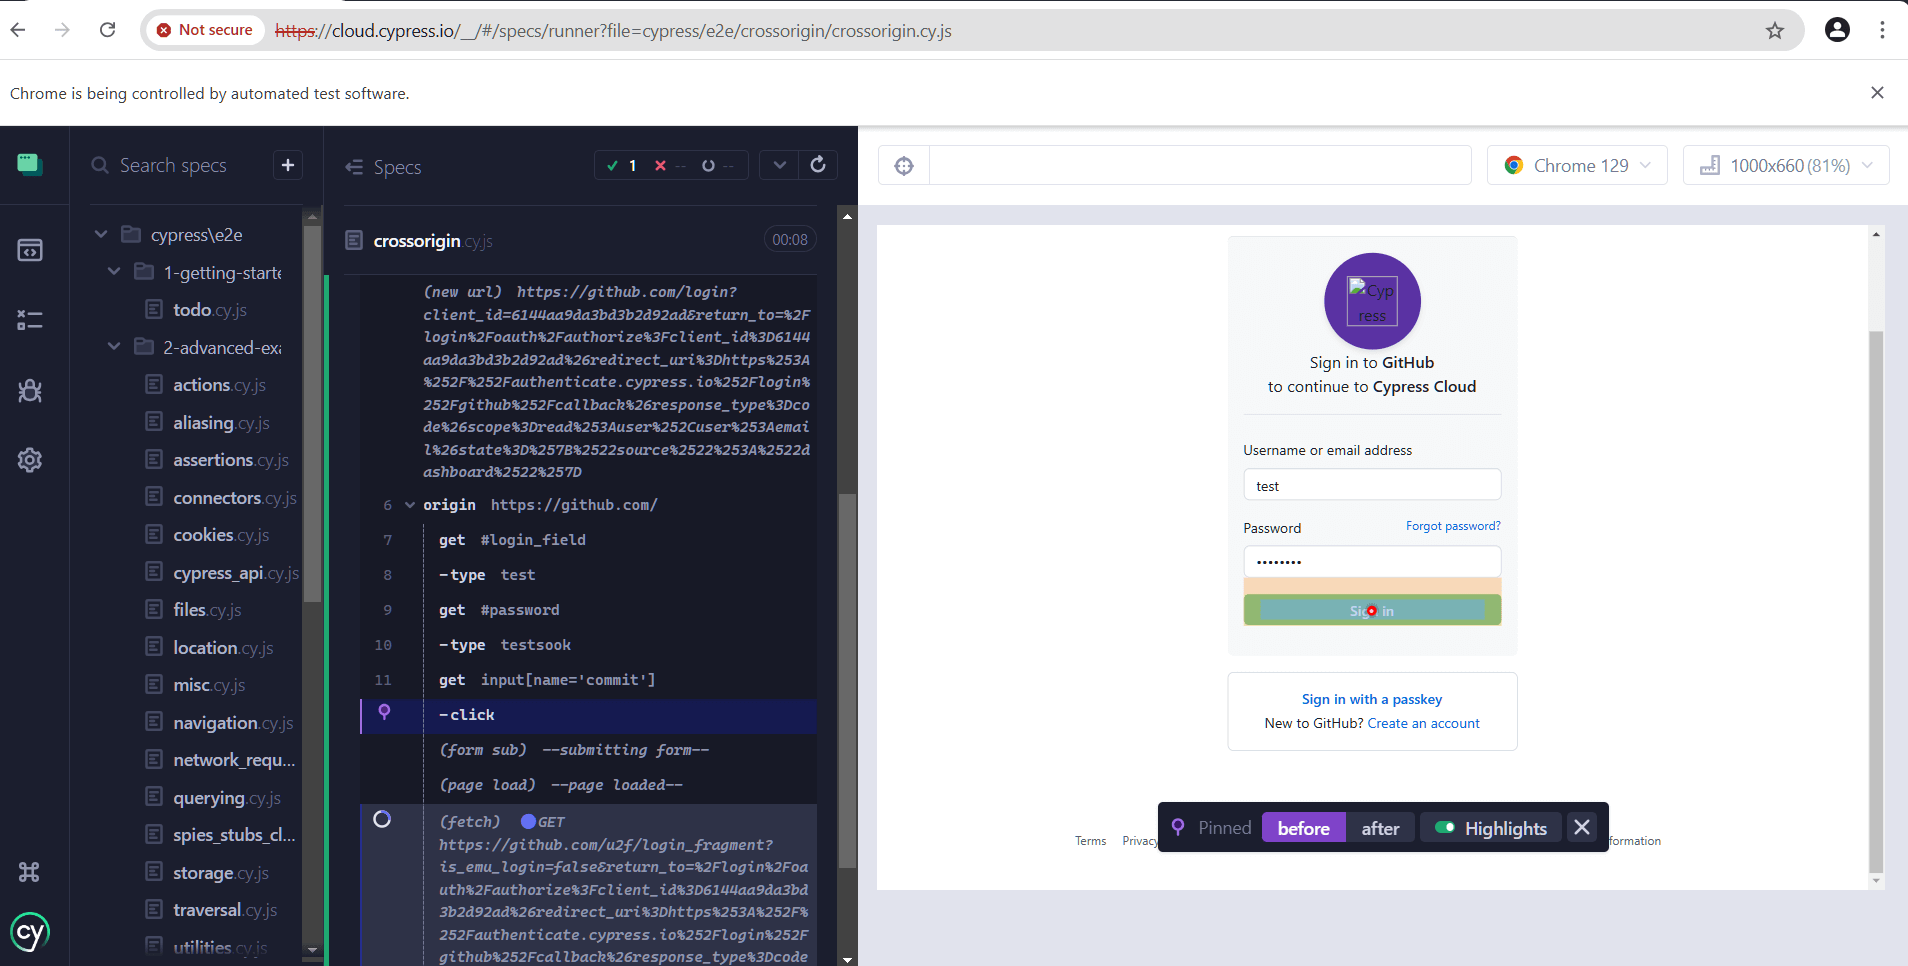Click the Username or email address field
Viewport: 1908px width, 966px height.
(1372, 485)
